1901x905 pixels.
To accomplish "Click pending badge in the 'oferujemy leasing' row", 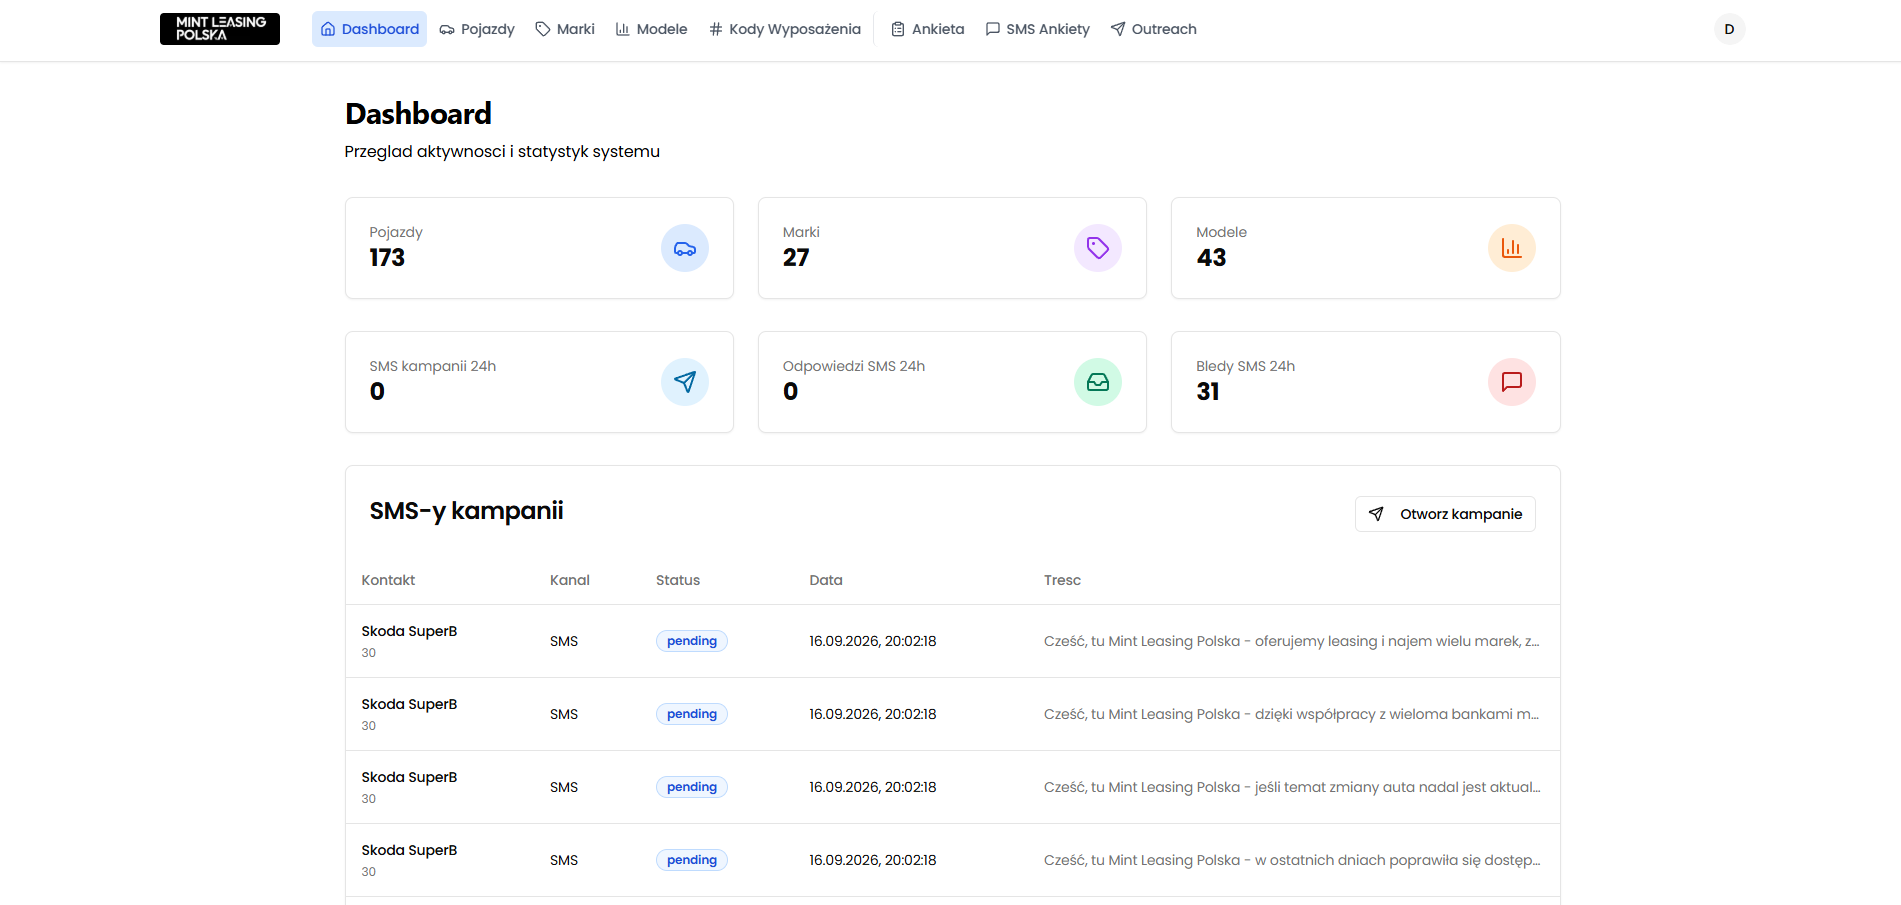I will 692,641.
